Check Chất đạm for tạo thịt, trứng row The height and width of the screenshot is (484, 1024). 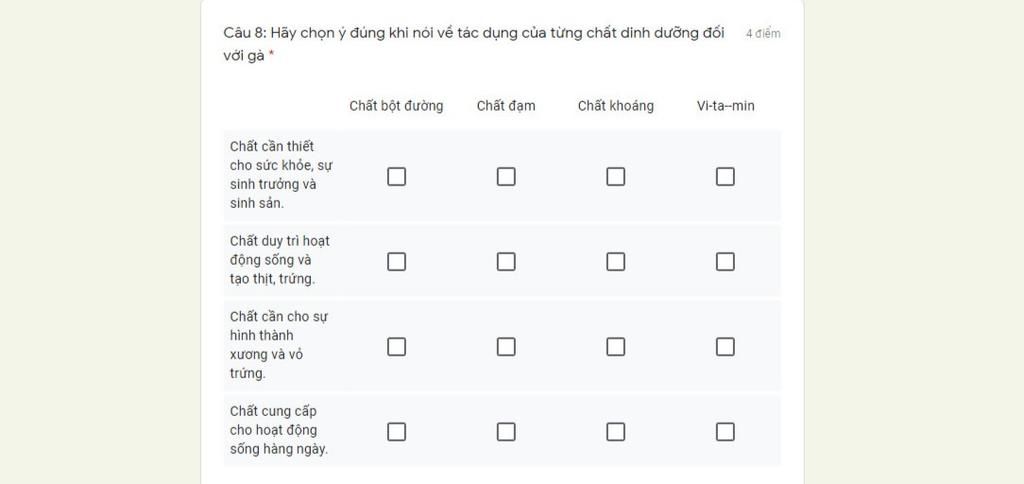[x=506, y=261]
